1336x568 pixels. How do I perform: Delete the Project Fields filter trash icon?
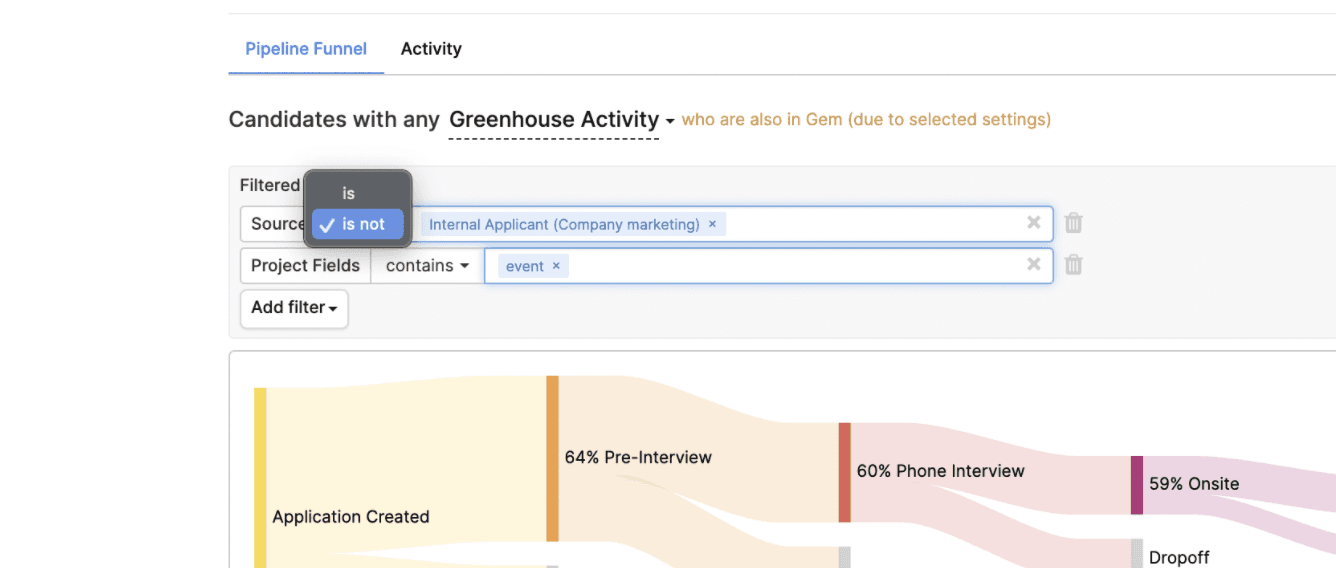tap(1073, 265)
